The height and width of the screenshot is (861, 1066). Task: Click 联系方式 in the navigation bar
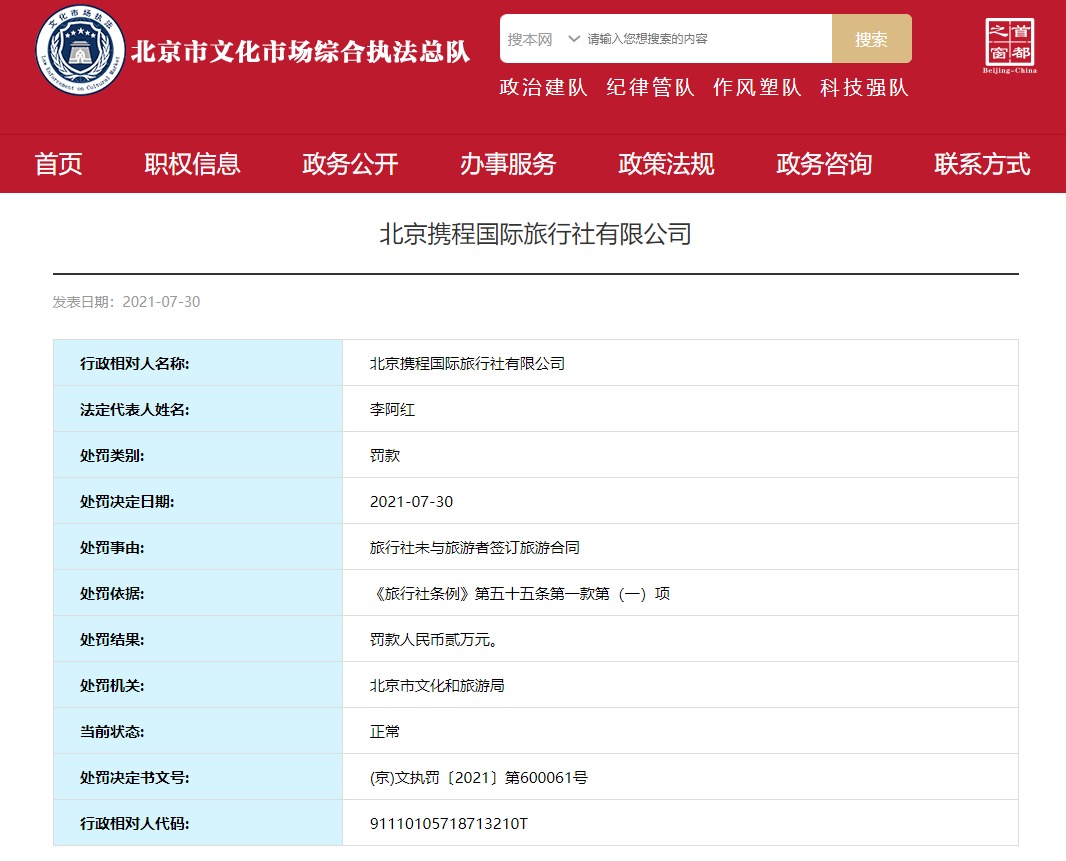pyautogui.click(x=982, y=164)
